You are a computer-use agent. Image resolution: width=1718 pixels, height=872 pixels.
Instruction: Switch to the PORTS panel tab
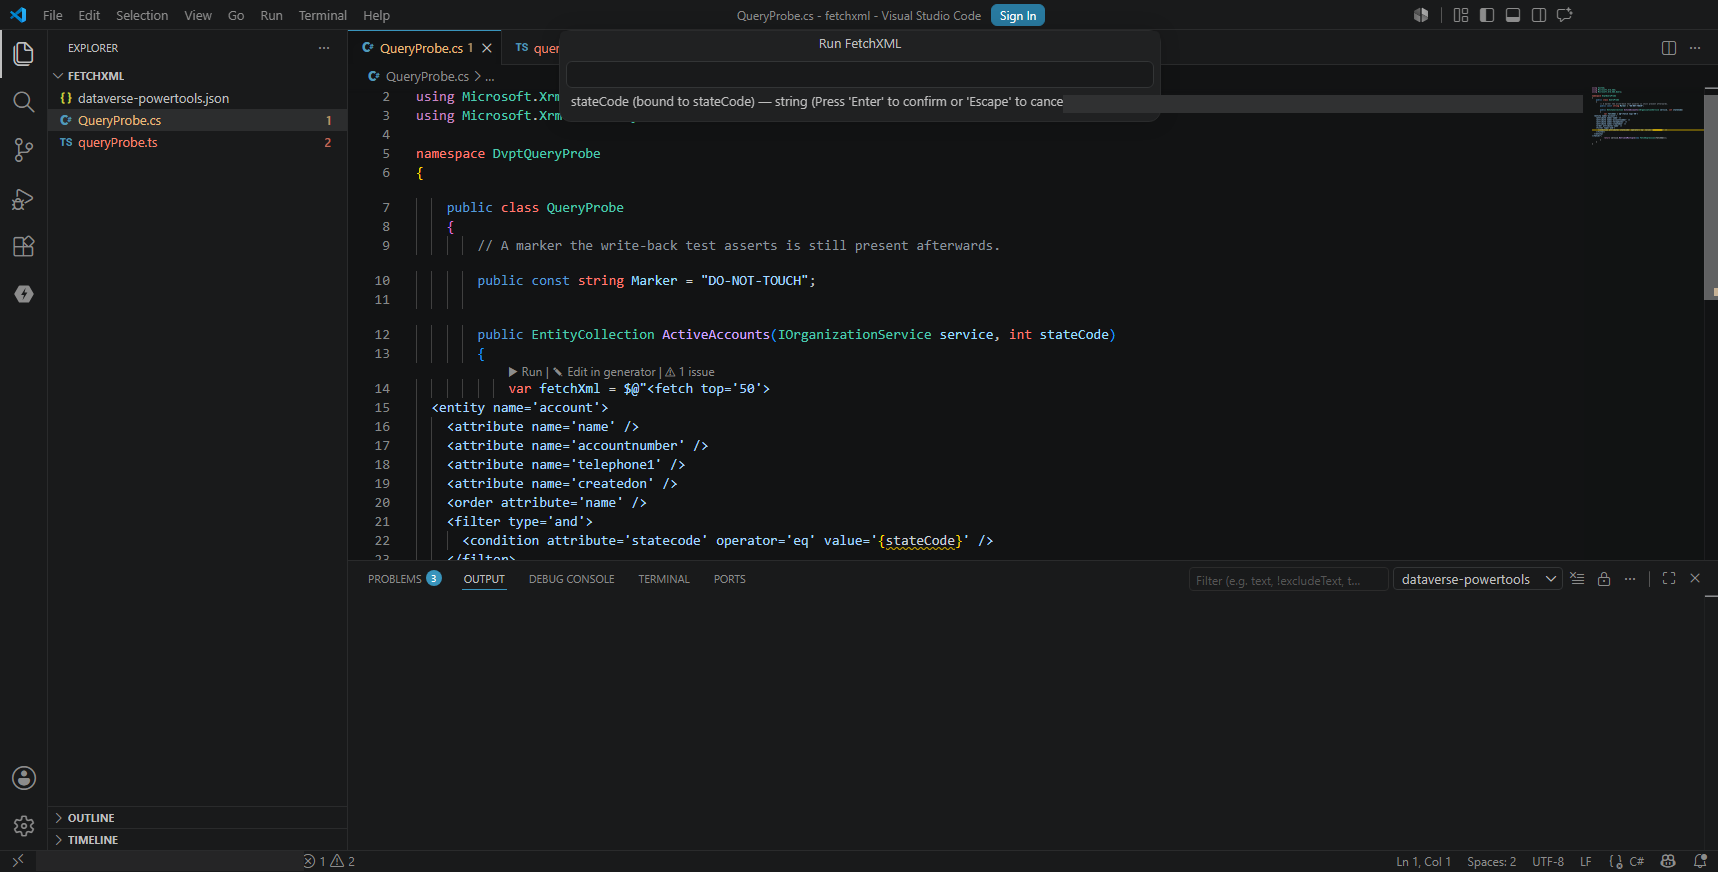point(729,579)
